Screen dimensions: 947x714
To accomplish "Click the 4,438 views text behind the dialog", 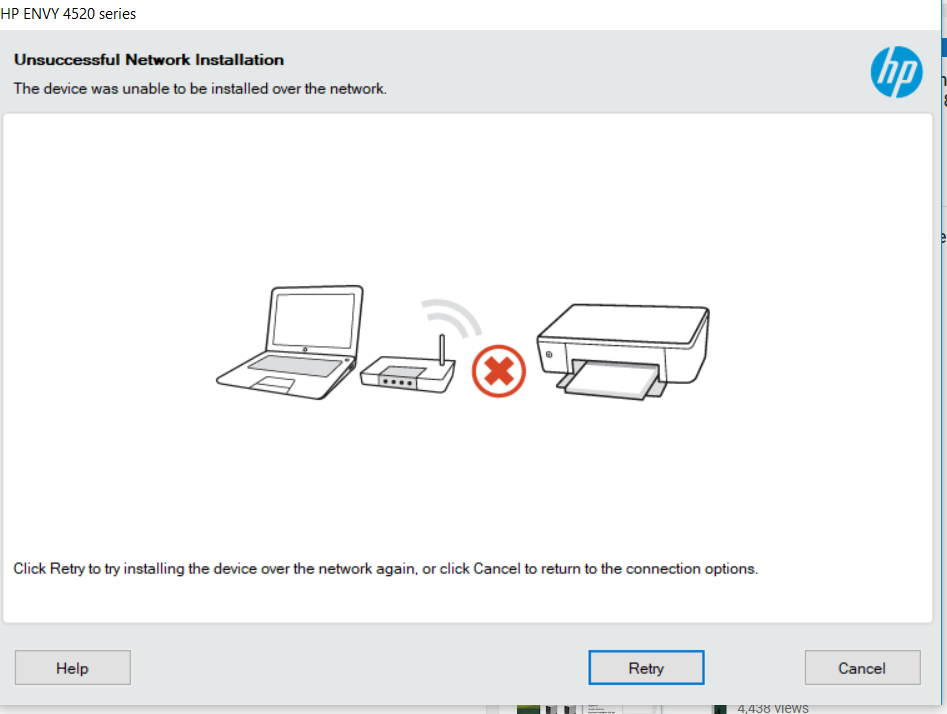I will point(772,708).
